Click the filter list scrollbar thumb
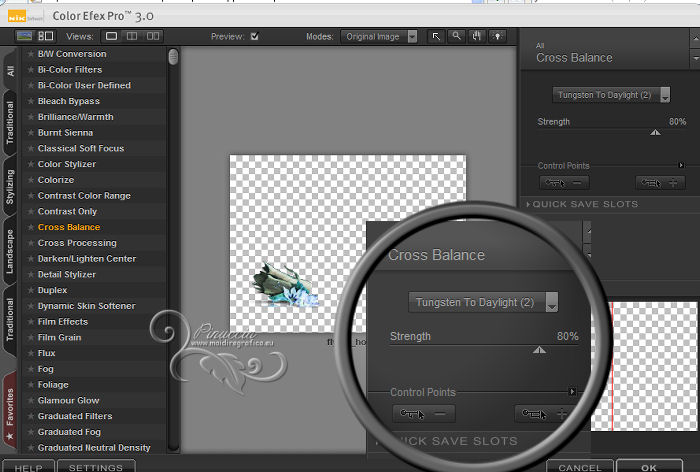This screenshot has width=700, height=472. pos(173,57)
